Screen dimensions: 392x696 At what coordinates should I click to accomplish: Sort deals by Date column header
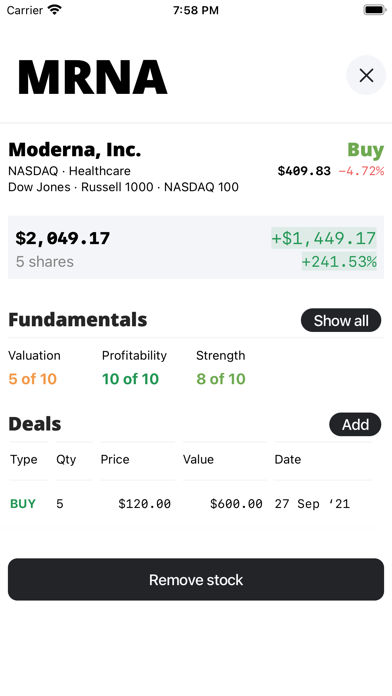tap(288, 459)
